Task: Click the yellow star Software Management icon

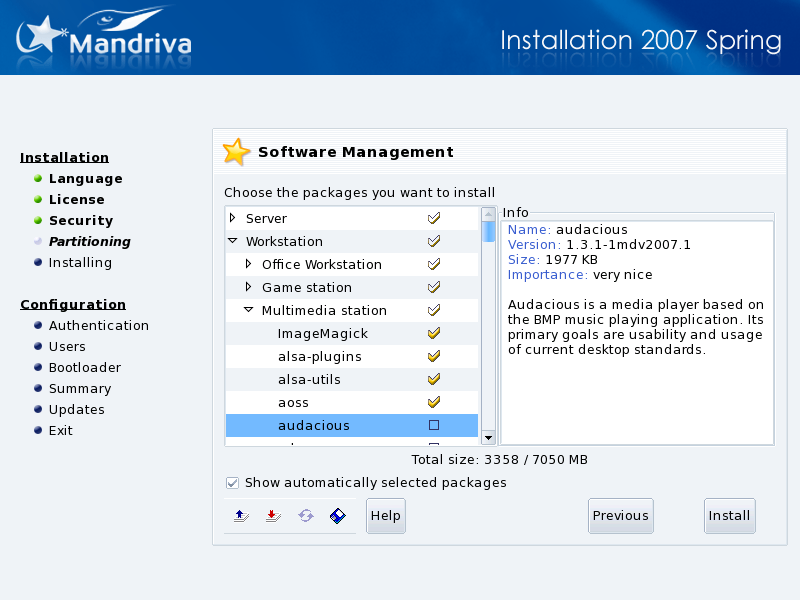Action: [x=236, y=152]
